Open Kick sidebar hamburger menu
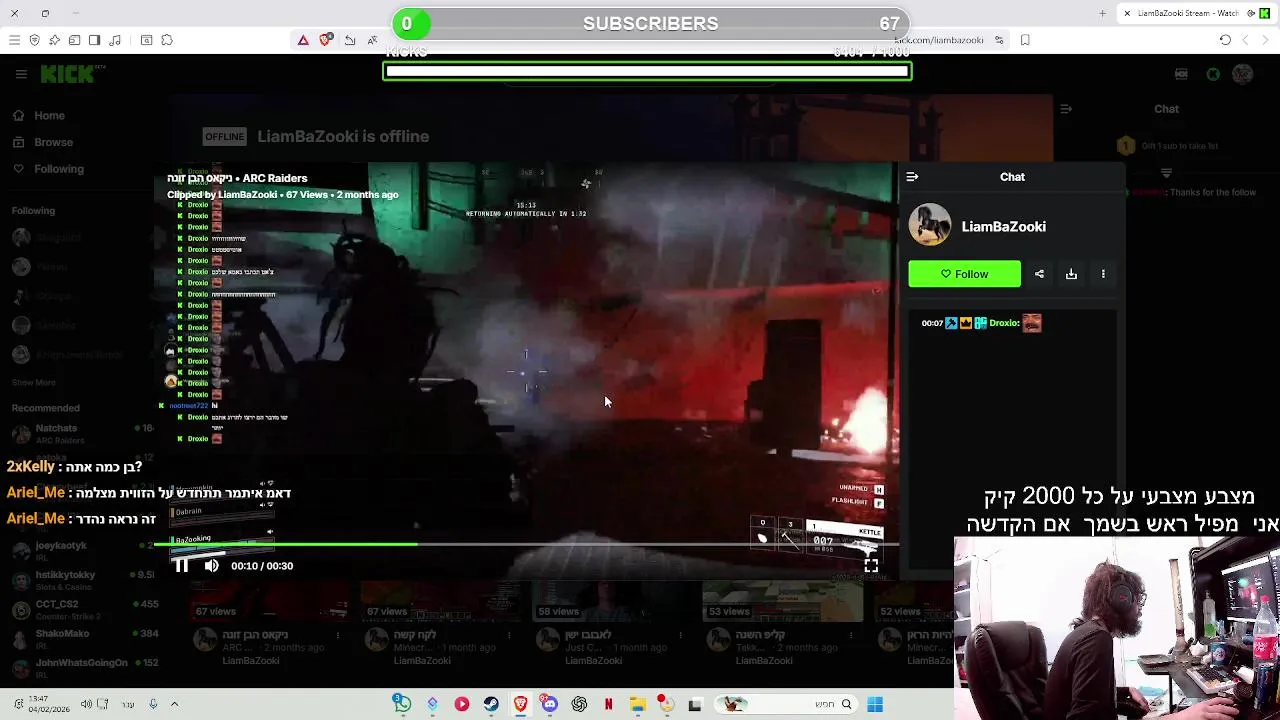The width and height of the screenshot is (1280, 720). pos(21,74)
